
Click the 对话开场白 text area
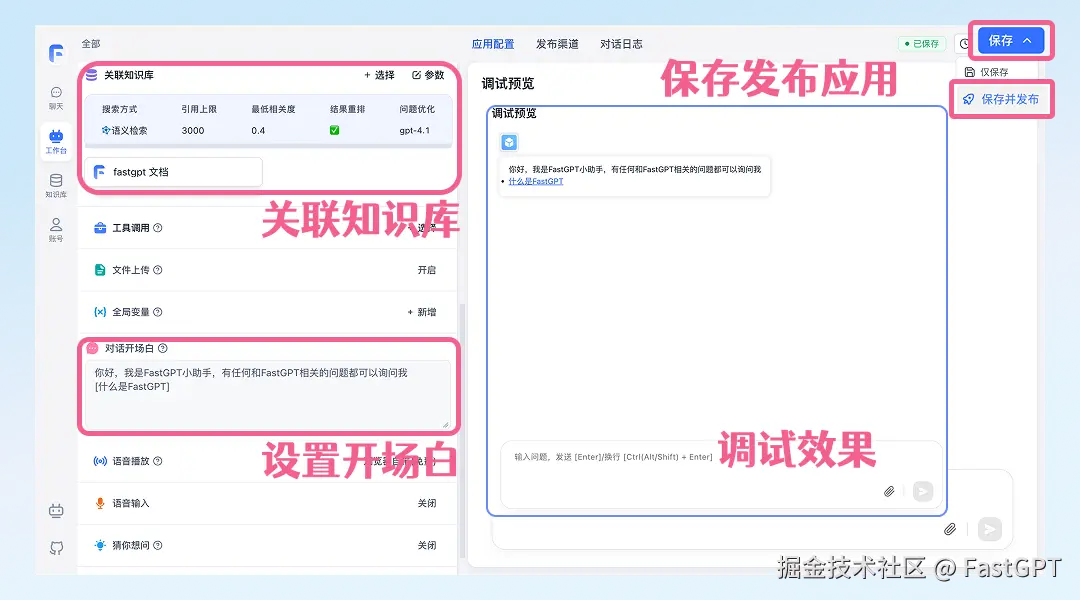267,395
